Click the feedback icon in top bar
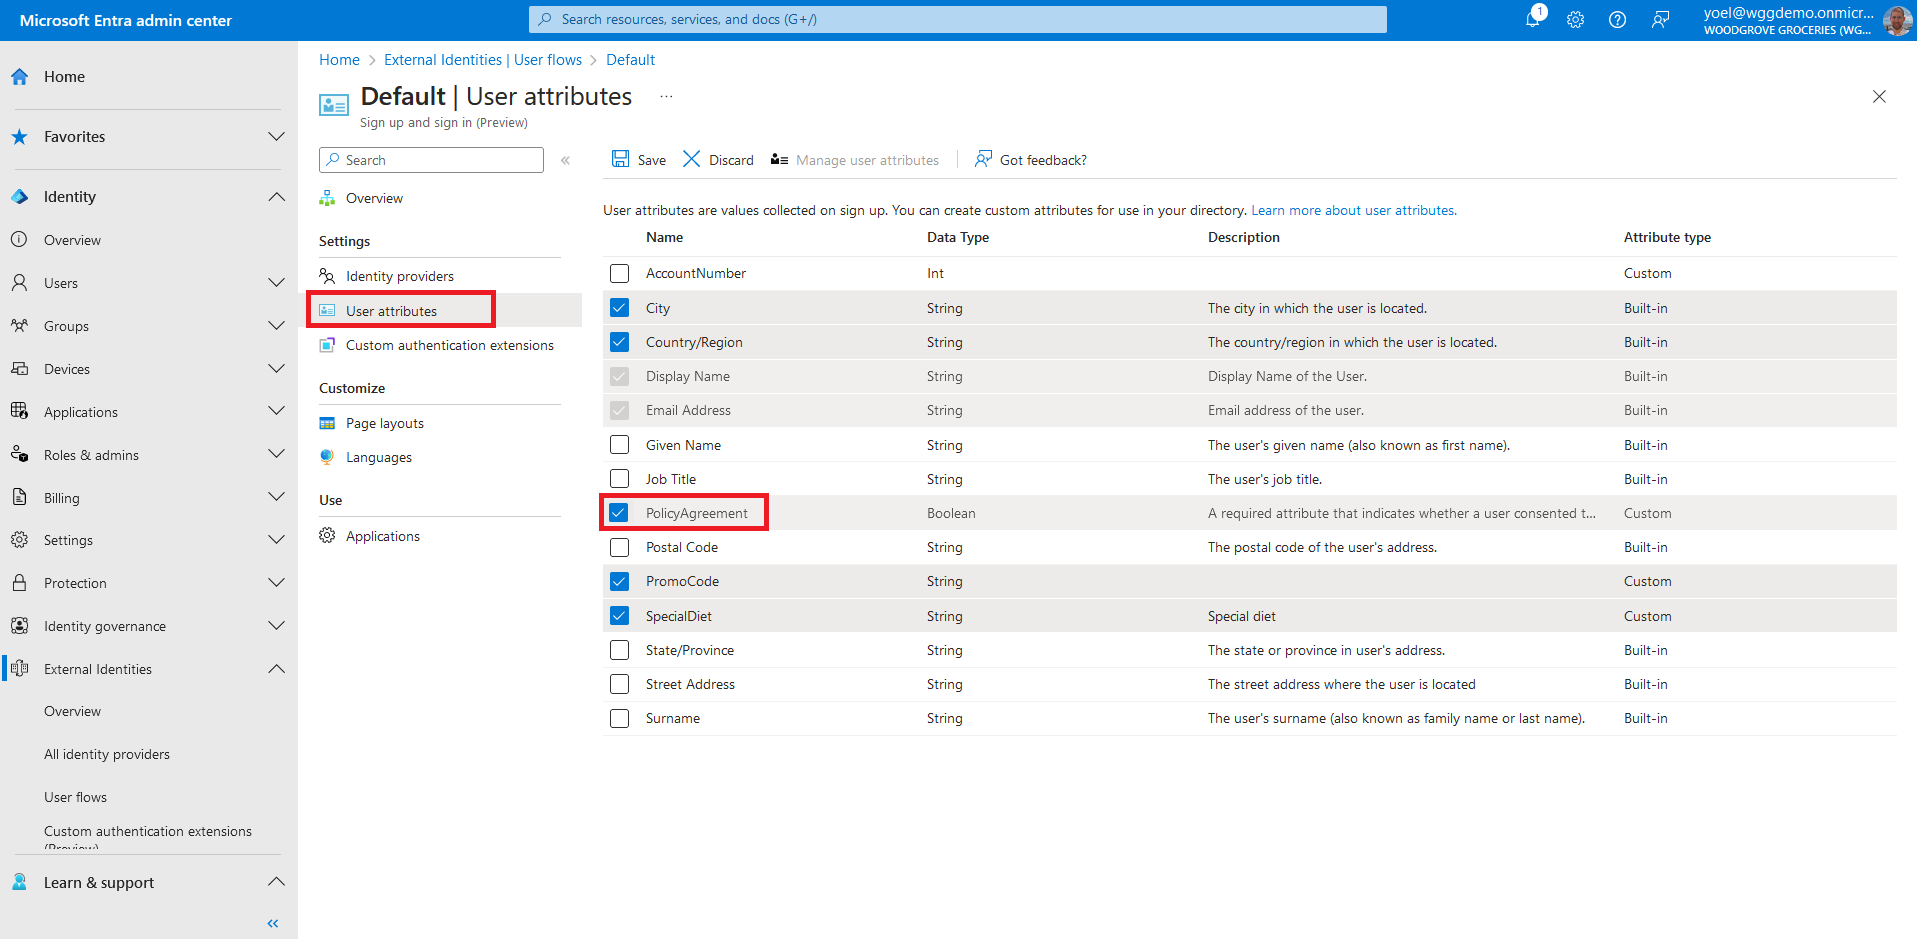Screen dimensions: 1917x939 coord(1660,20)
